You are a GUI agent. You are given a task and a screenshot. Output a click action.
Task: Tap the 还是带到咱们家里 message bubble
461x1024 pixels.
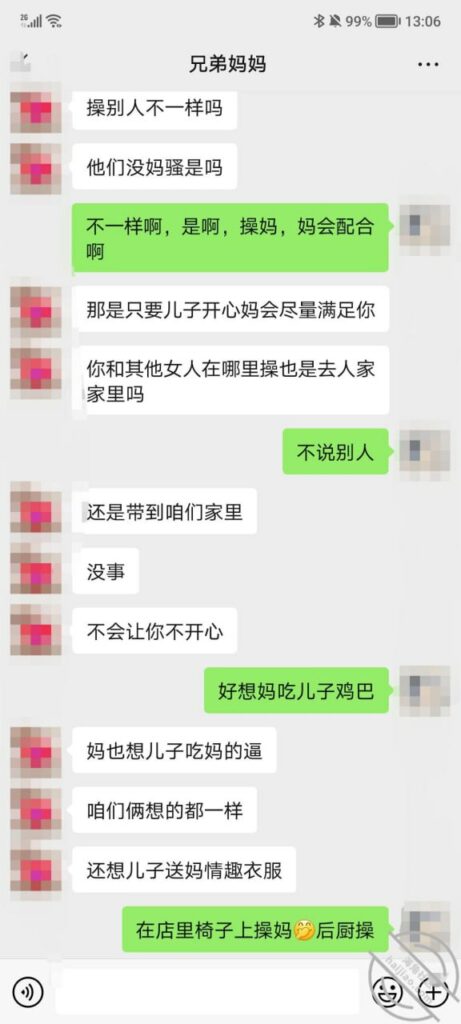pyautogui.click(x=165, y=511)
